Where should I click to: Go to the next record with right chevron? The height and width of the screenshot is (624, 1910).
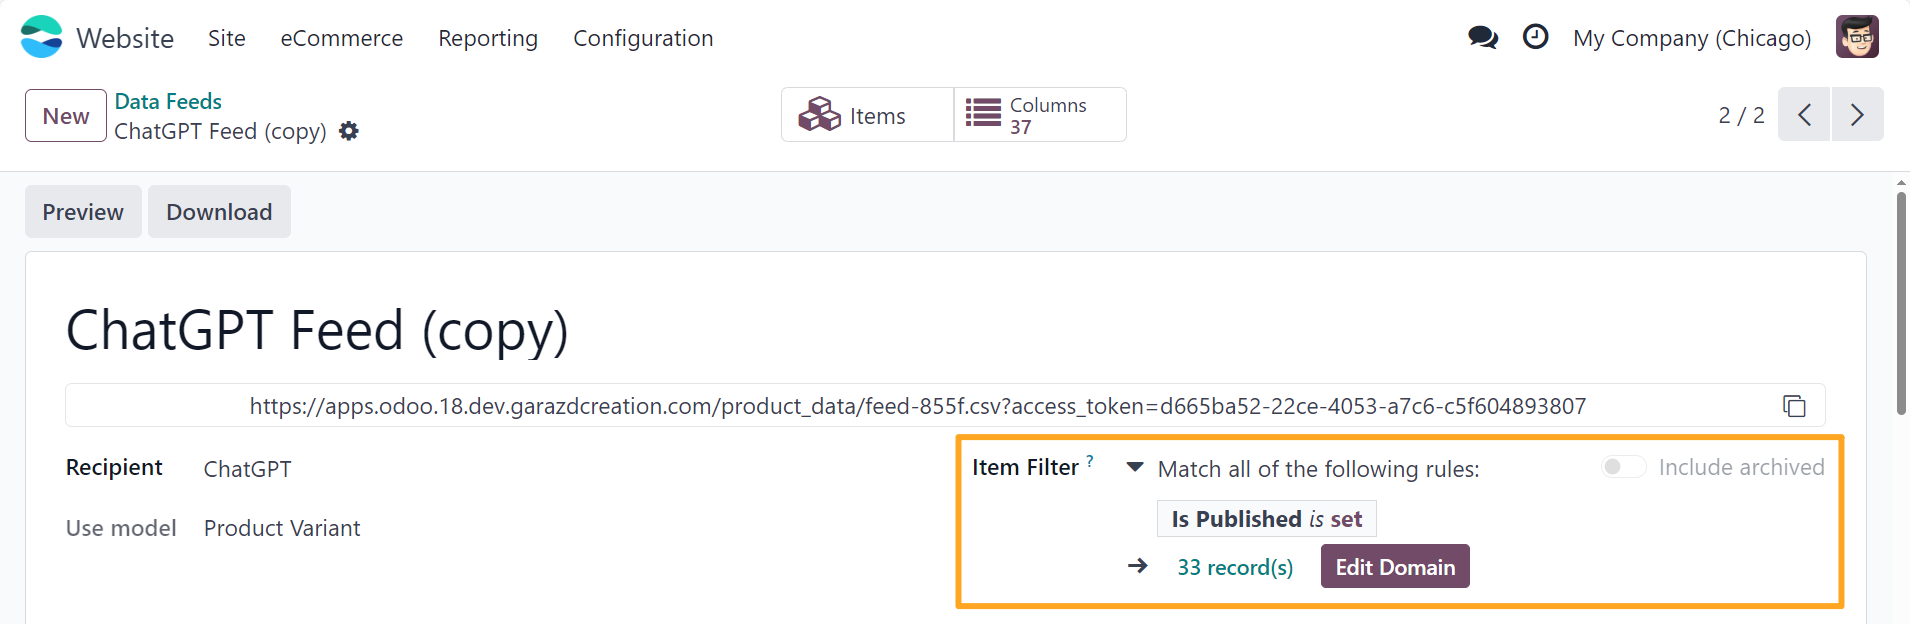coord(1858,114)
